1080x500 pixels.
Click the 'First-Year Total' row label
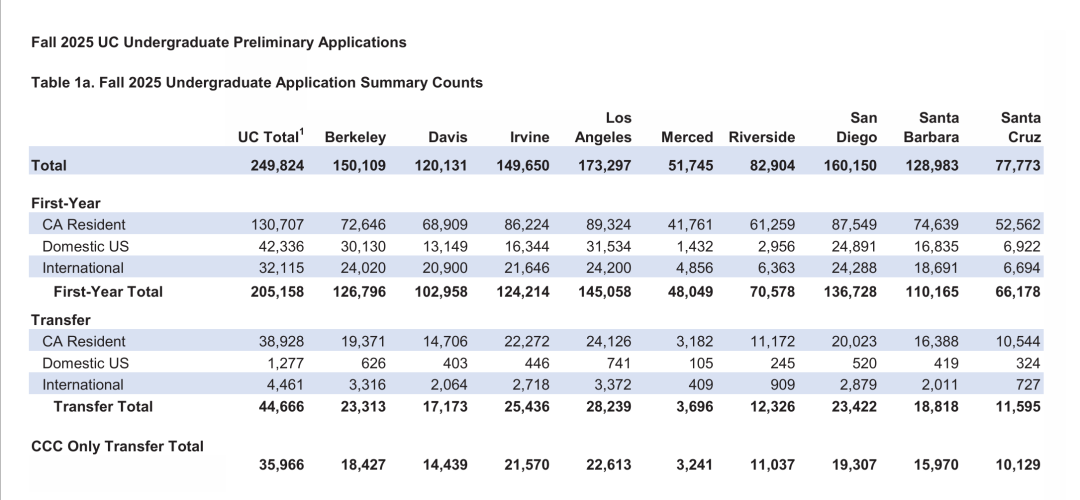(x=108, y=291)
